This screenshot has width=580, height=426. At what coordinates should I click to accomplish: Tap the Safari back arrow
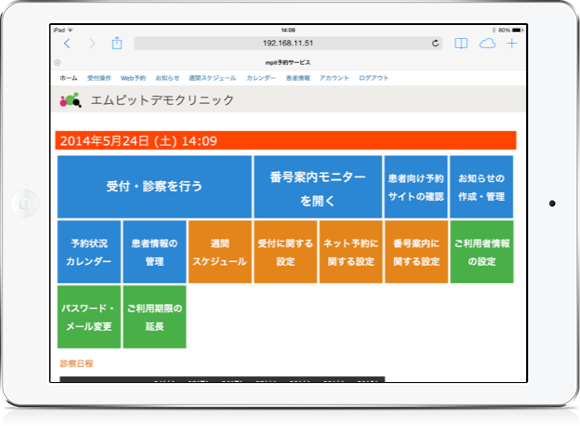67,44
